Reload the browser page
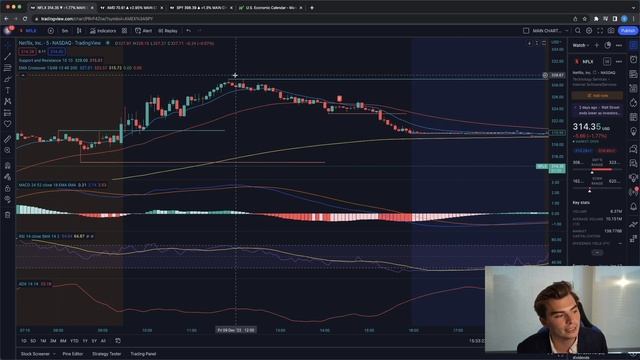Screen dimensions: 640x360 (25, 19)
